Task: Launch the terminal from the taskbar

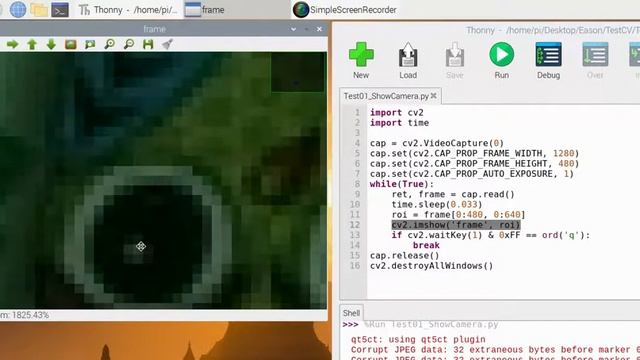Action: (60, 10)
